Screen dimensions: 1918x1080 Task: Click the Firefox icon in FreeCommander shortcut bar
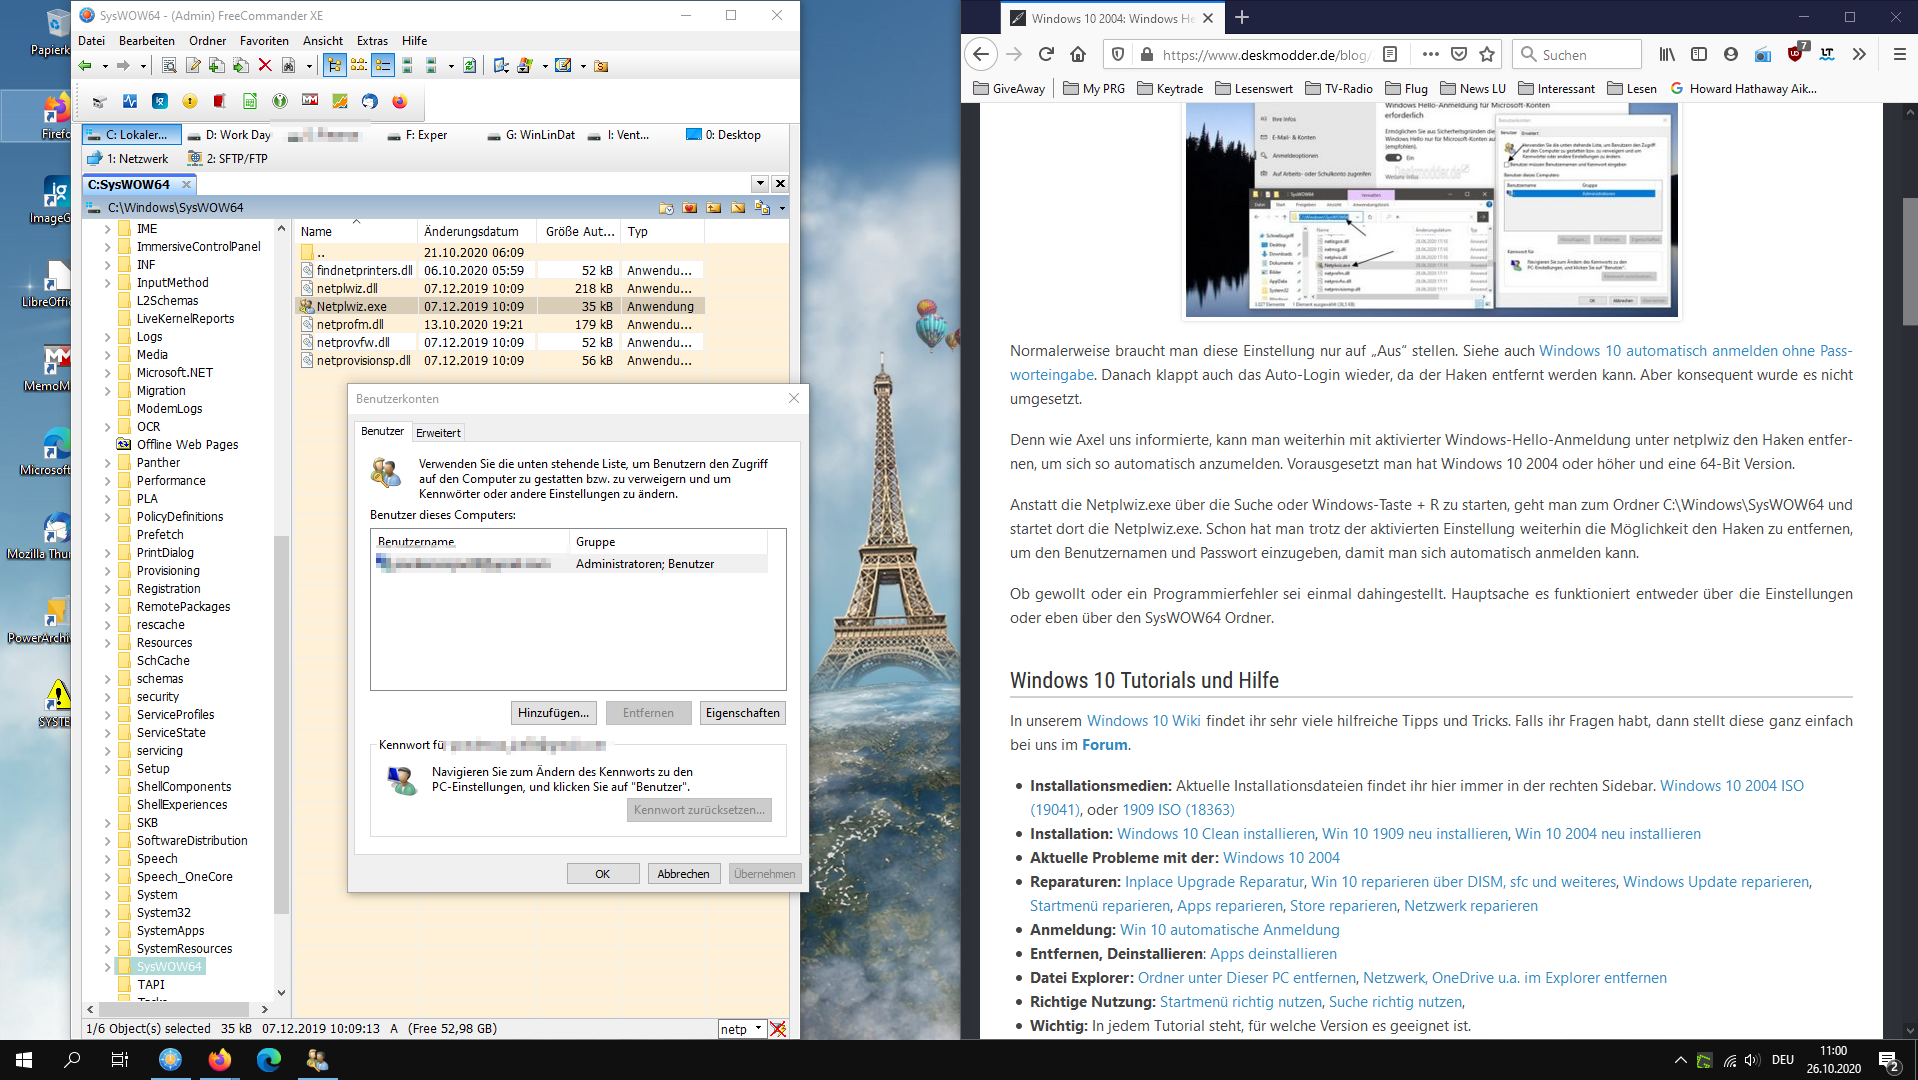click(400, 101)
